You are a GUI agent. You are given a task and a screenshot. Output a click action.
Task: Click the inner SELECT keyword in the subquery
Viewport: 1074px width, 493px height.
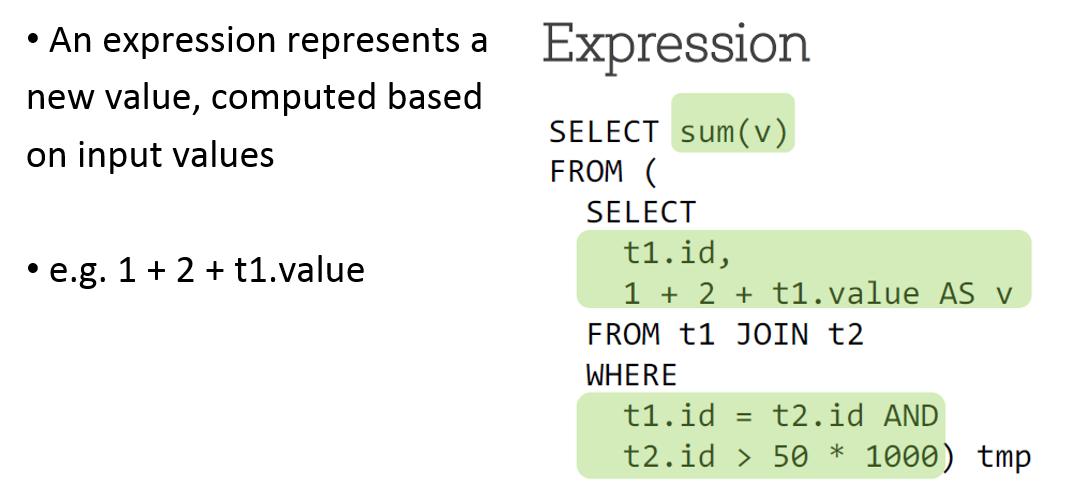(641, 212)
